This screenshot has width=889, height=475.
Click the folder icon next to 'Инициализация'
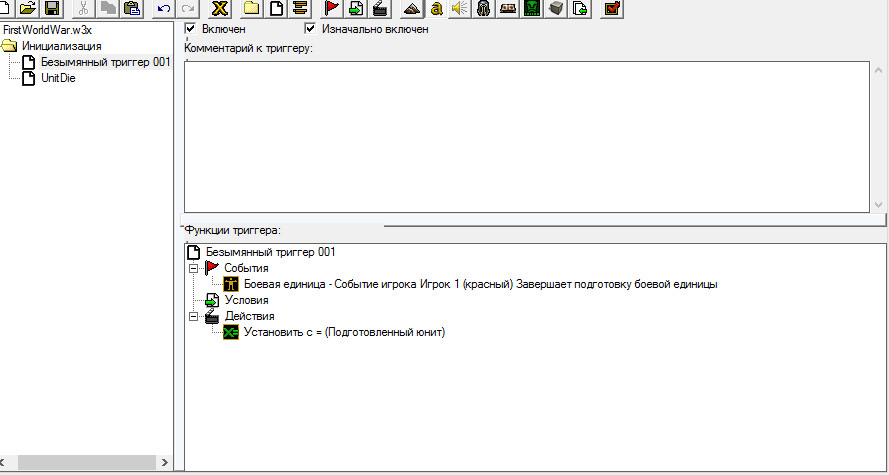pyautogui.click(x=9, y=46)
